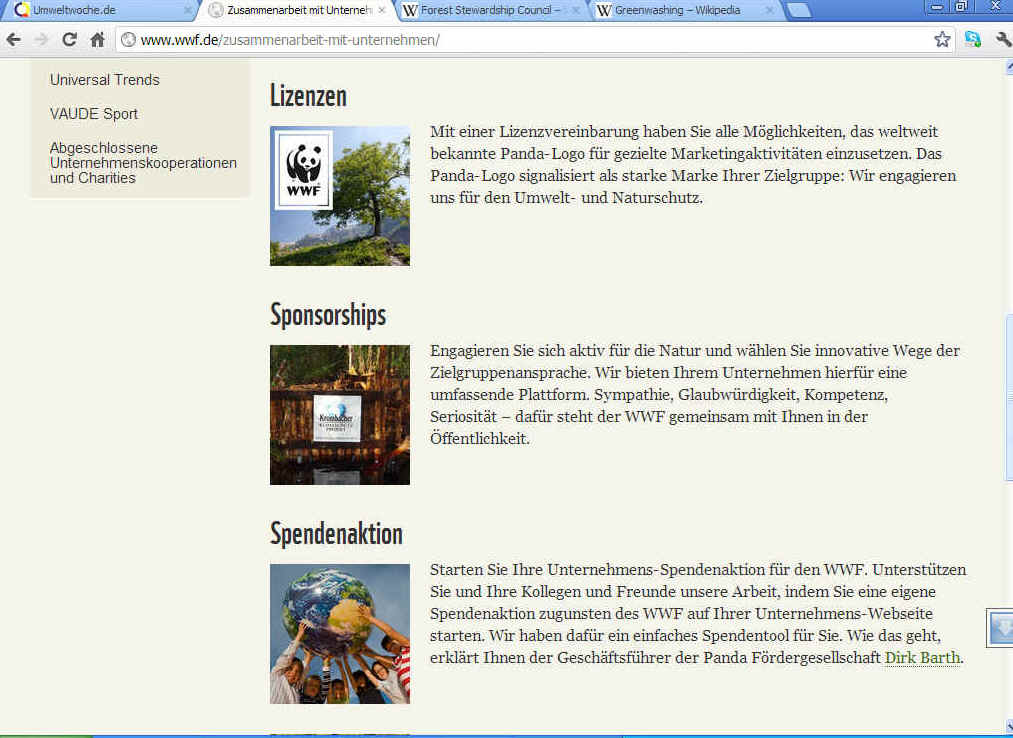1013x738 pixels.
Task: Open the WWF panda logo tree thumbnail
Action: pos(340,196)
